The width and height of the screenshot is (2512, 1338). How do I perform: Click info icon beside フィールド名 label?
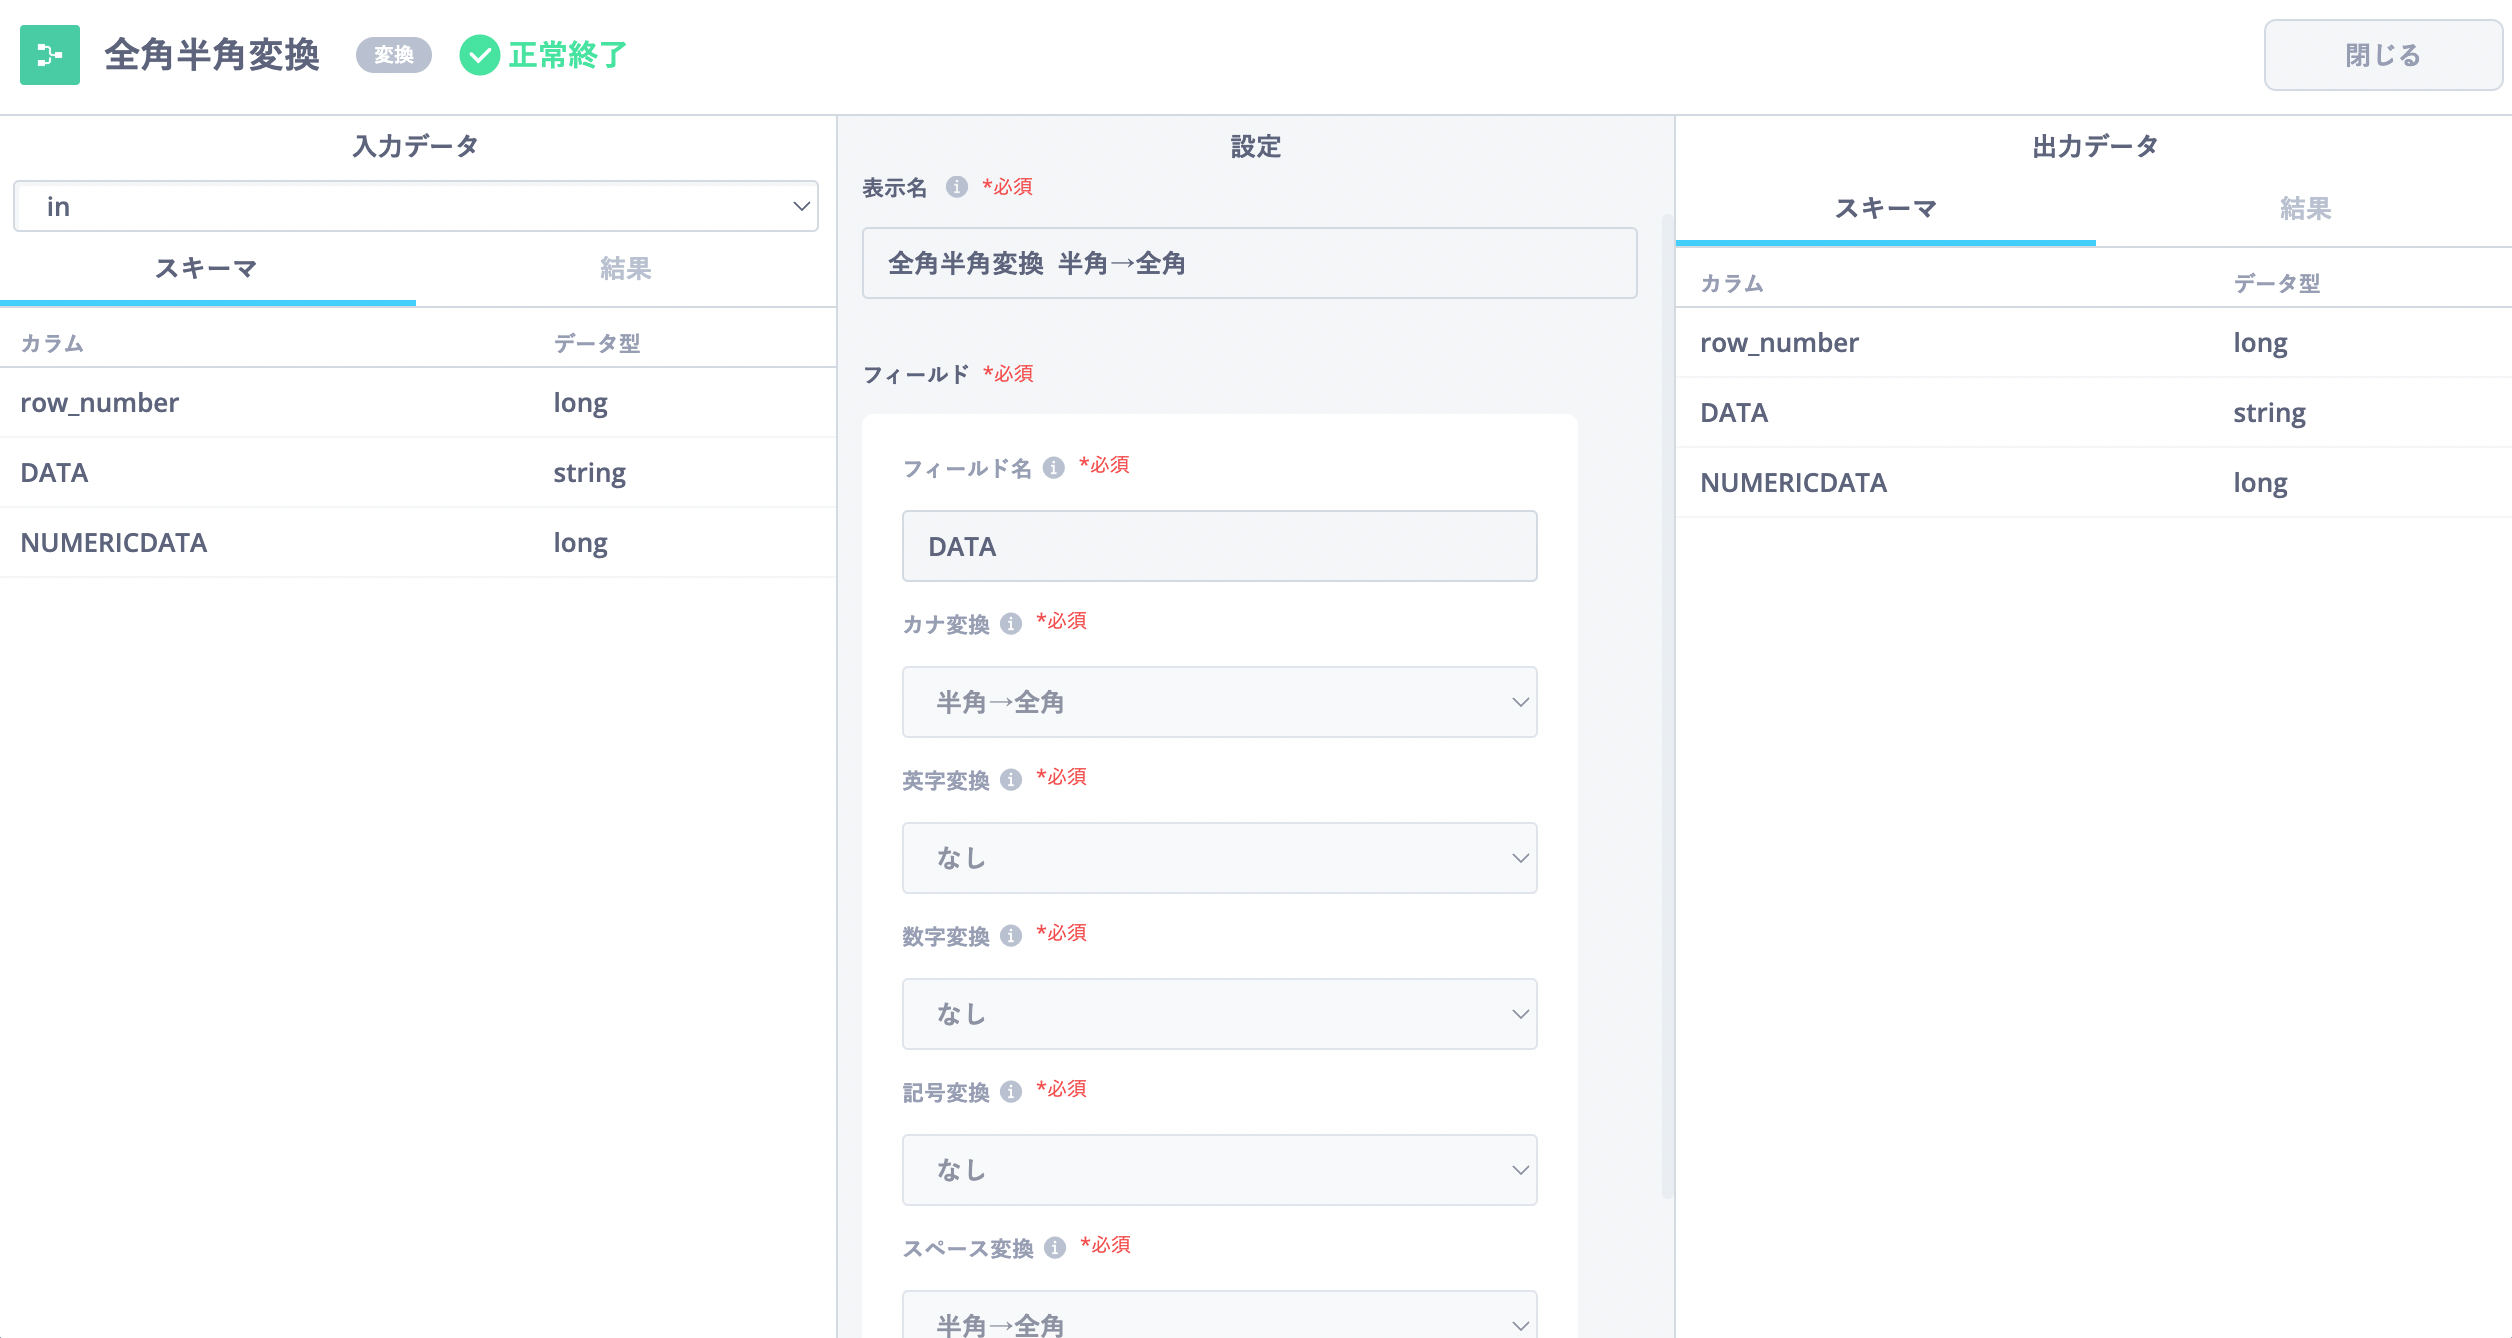[1054, 468]
